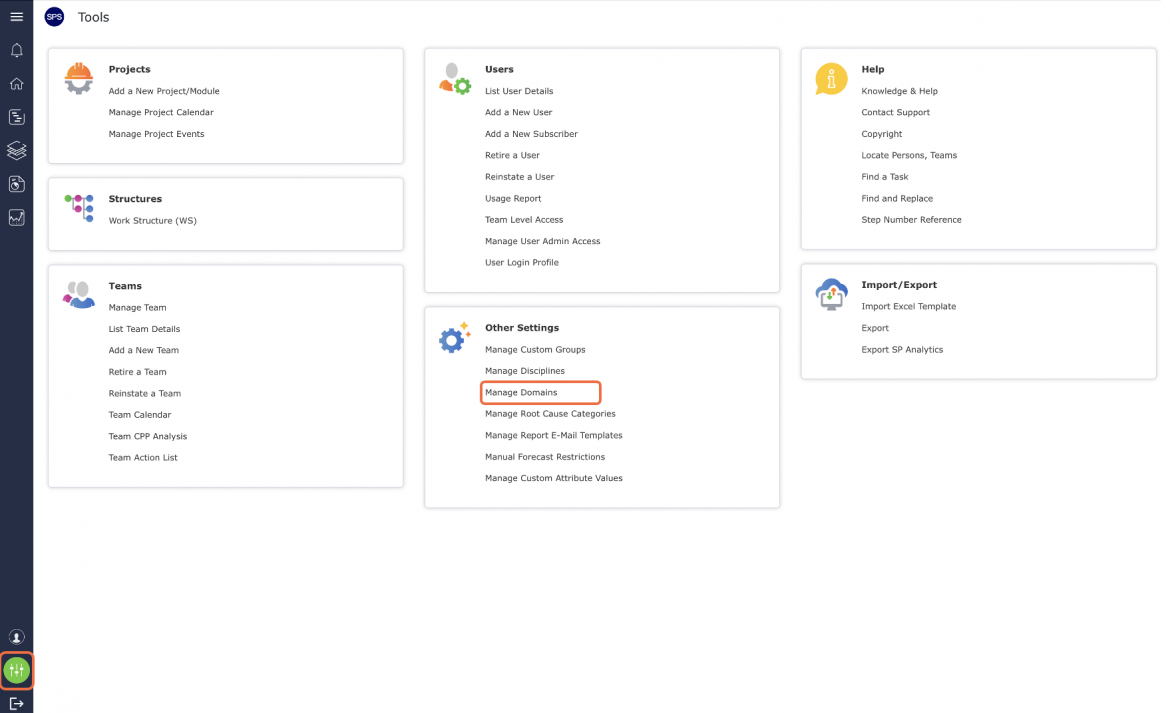
Task: Click the Users person-gear icon
Action: point(455,78)
